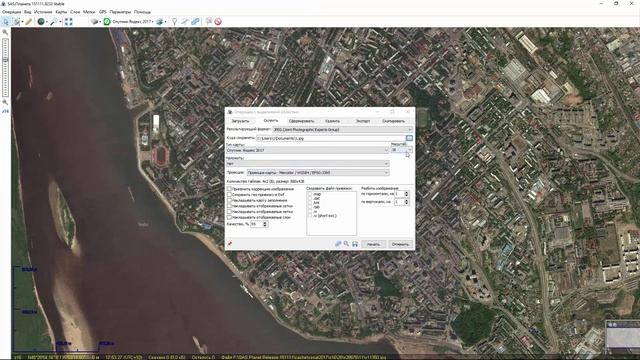Open the resulting format JPEG dropdown
Viewport: 640px width, 360px height.
tap(342, 129)
